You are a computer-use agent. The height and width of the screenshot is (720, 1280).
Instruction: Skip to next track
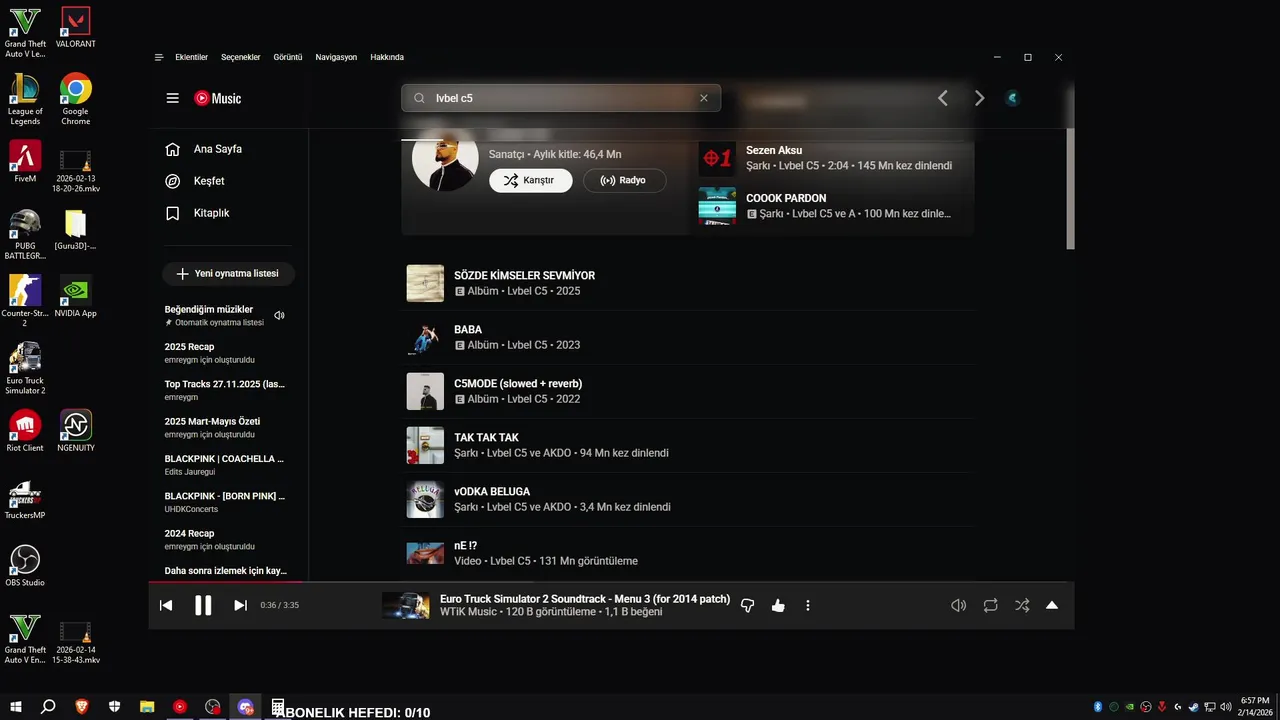click(240, 605)
